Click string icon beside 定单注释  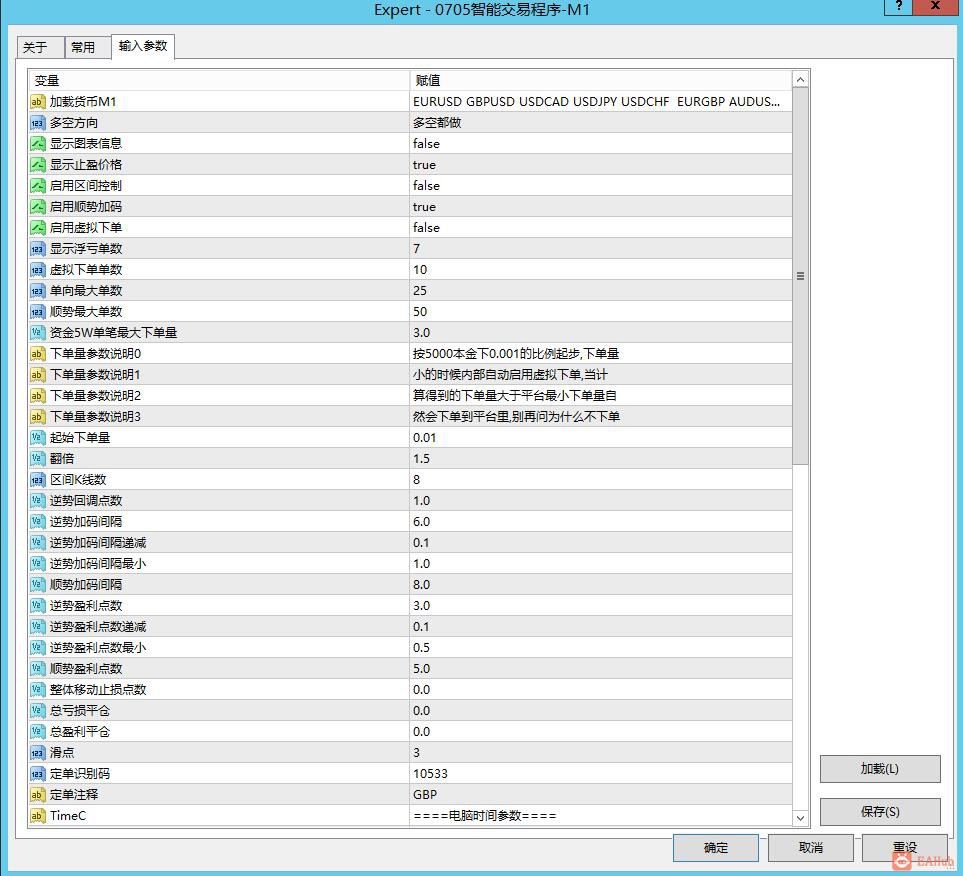click(37, 795)
